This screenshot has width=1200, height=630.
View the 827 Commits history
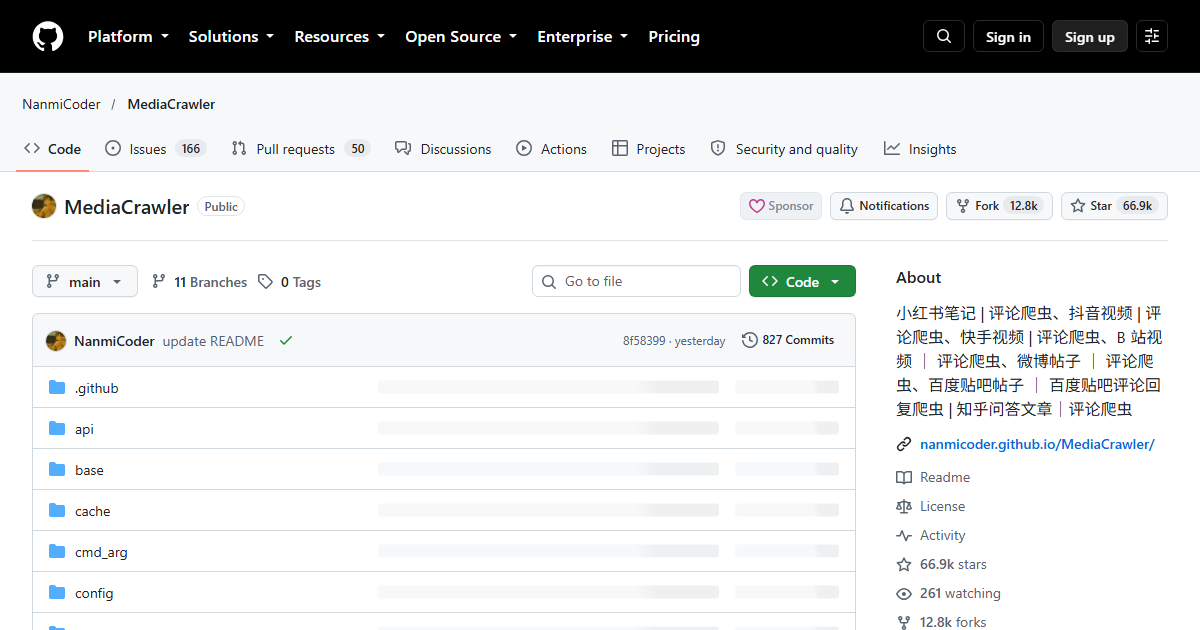[x=788, y=341]
